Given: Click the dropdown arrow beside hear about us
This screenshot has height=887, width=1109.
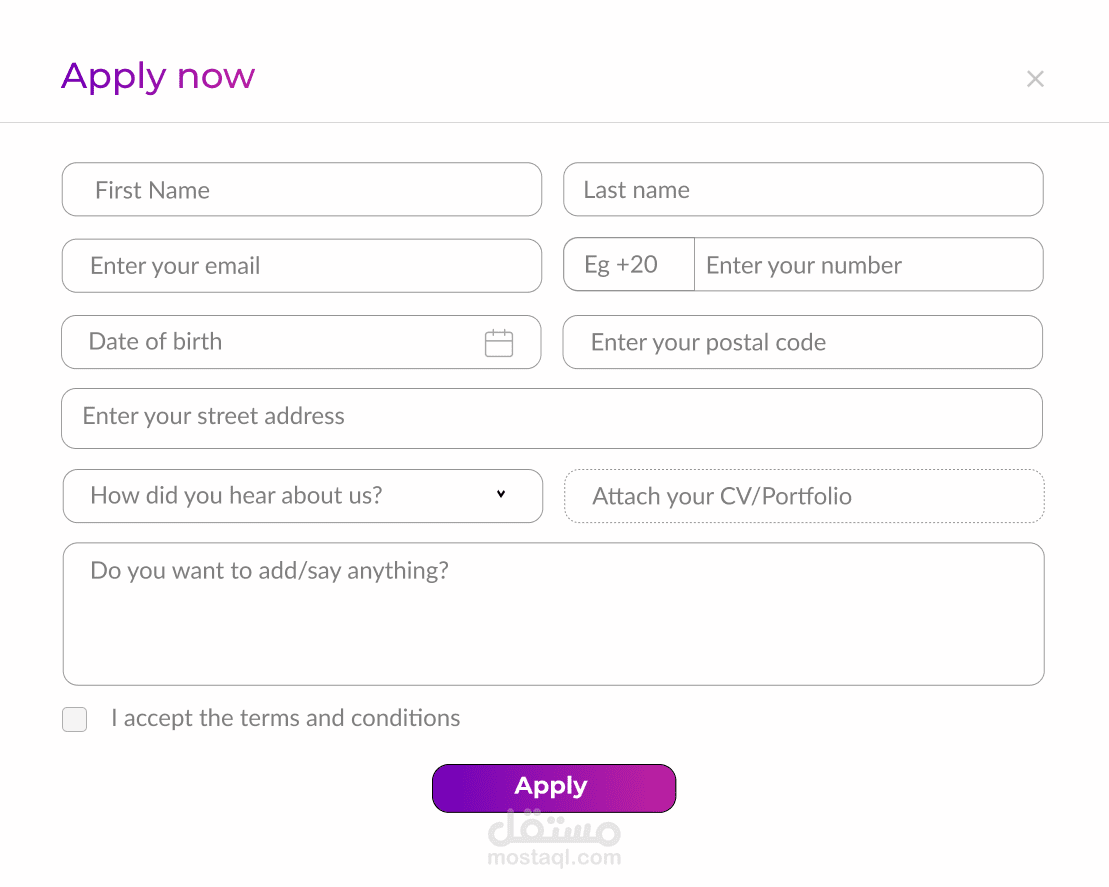Looking at the screenshot, I should 501,494.
